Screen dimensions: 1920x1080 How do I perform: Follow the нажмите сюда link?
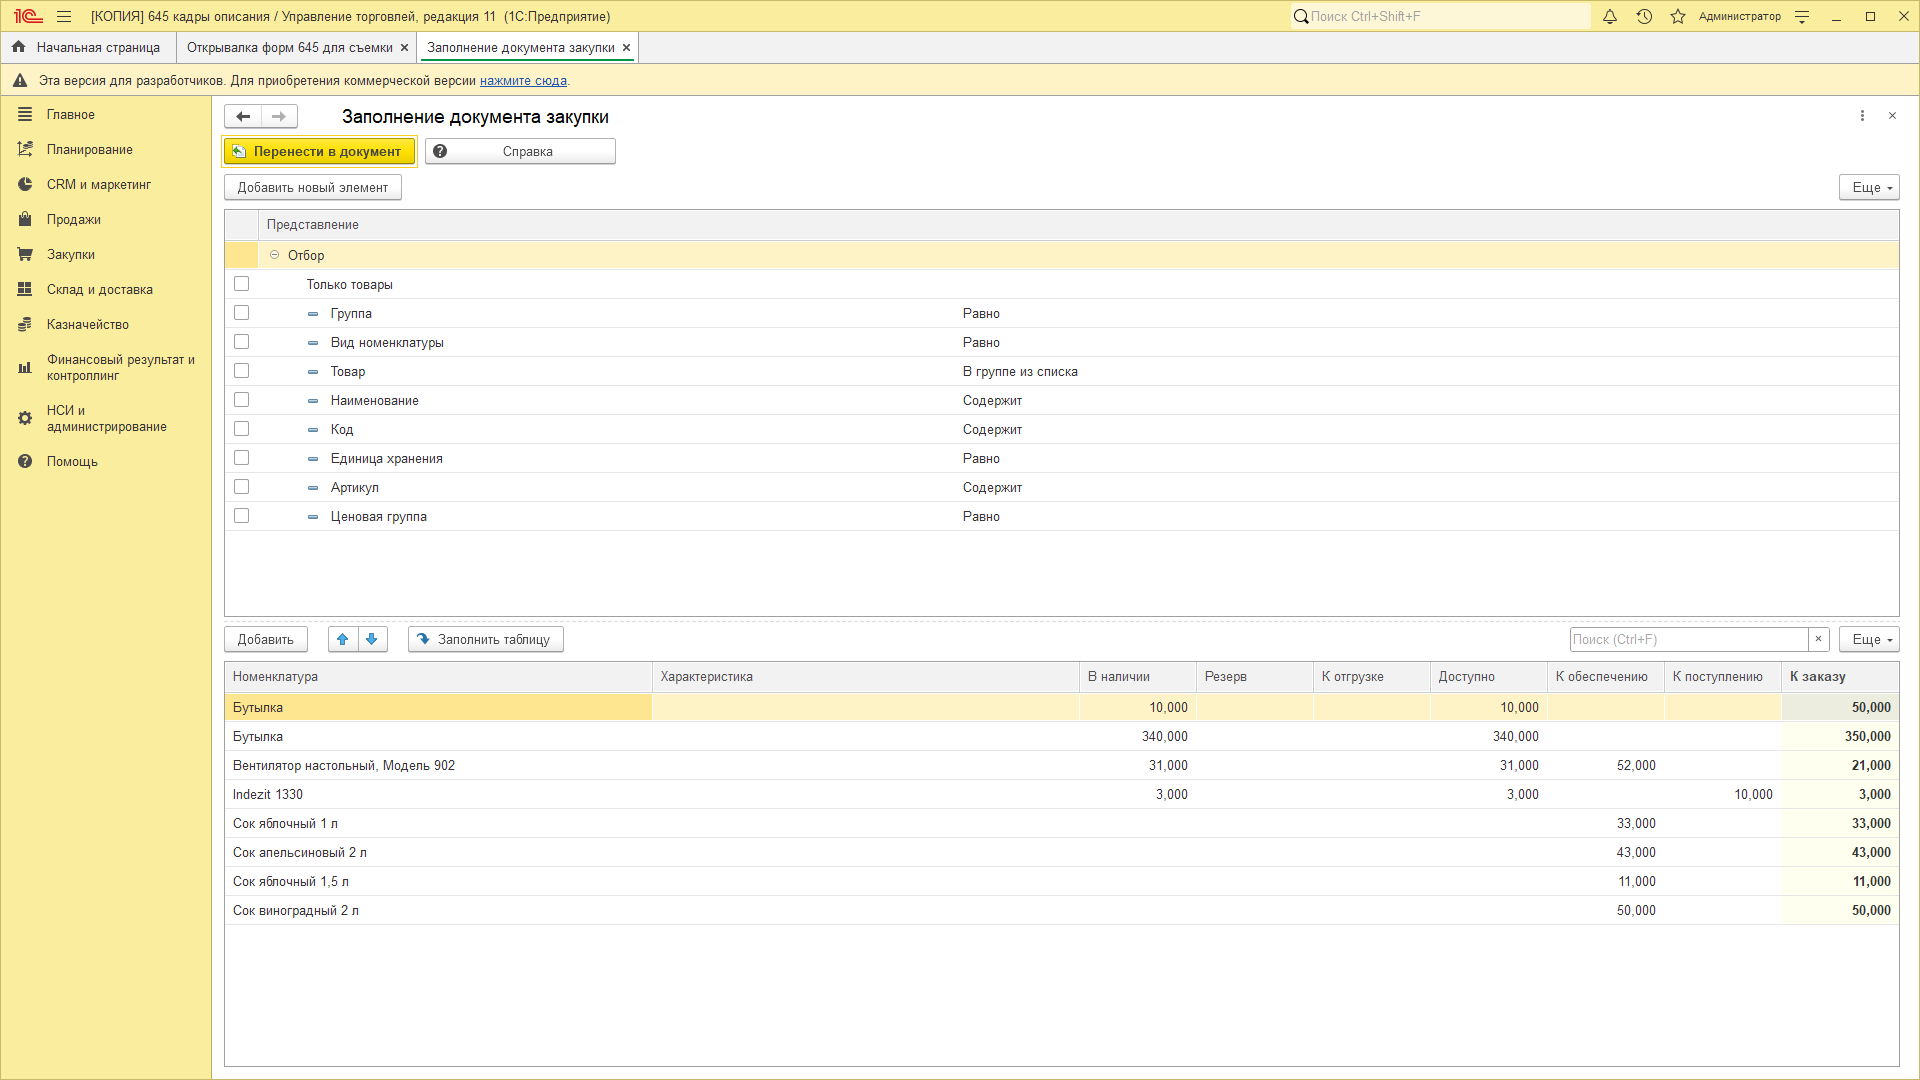tap(523, 81)
